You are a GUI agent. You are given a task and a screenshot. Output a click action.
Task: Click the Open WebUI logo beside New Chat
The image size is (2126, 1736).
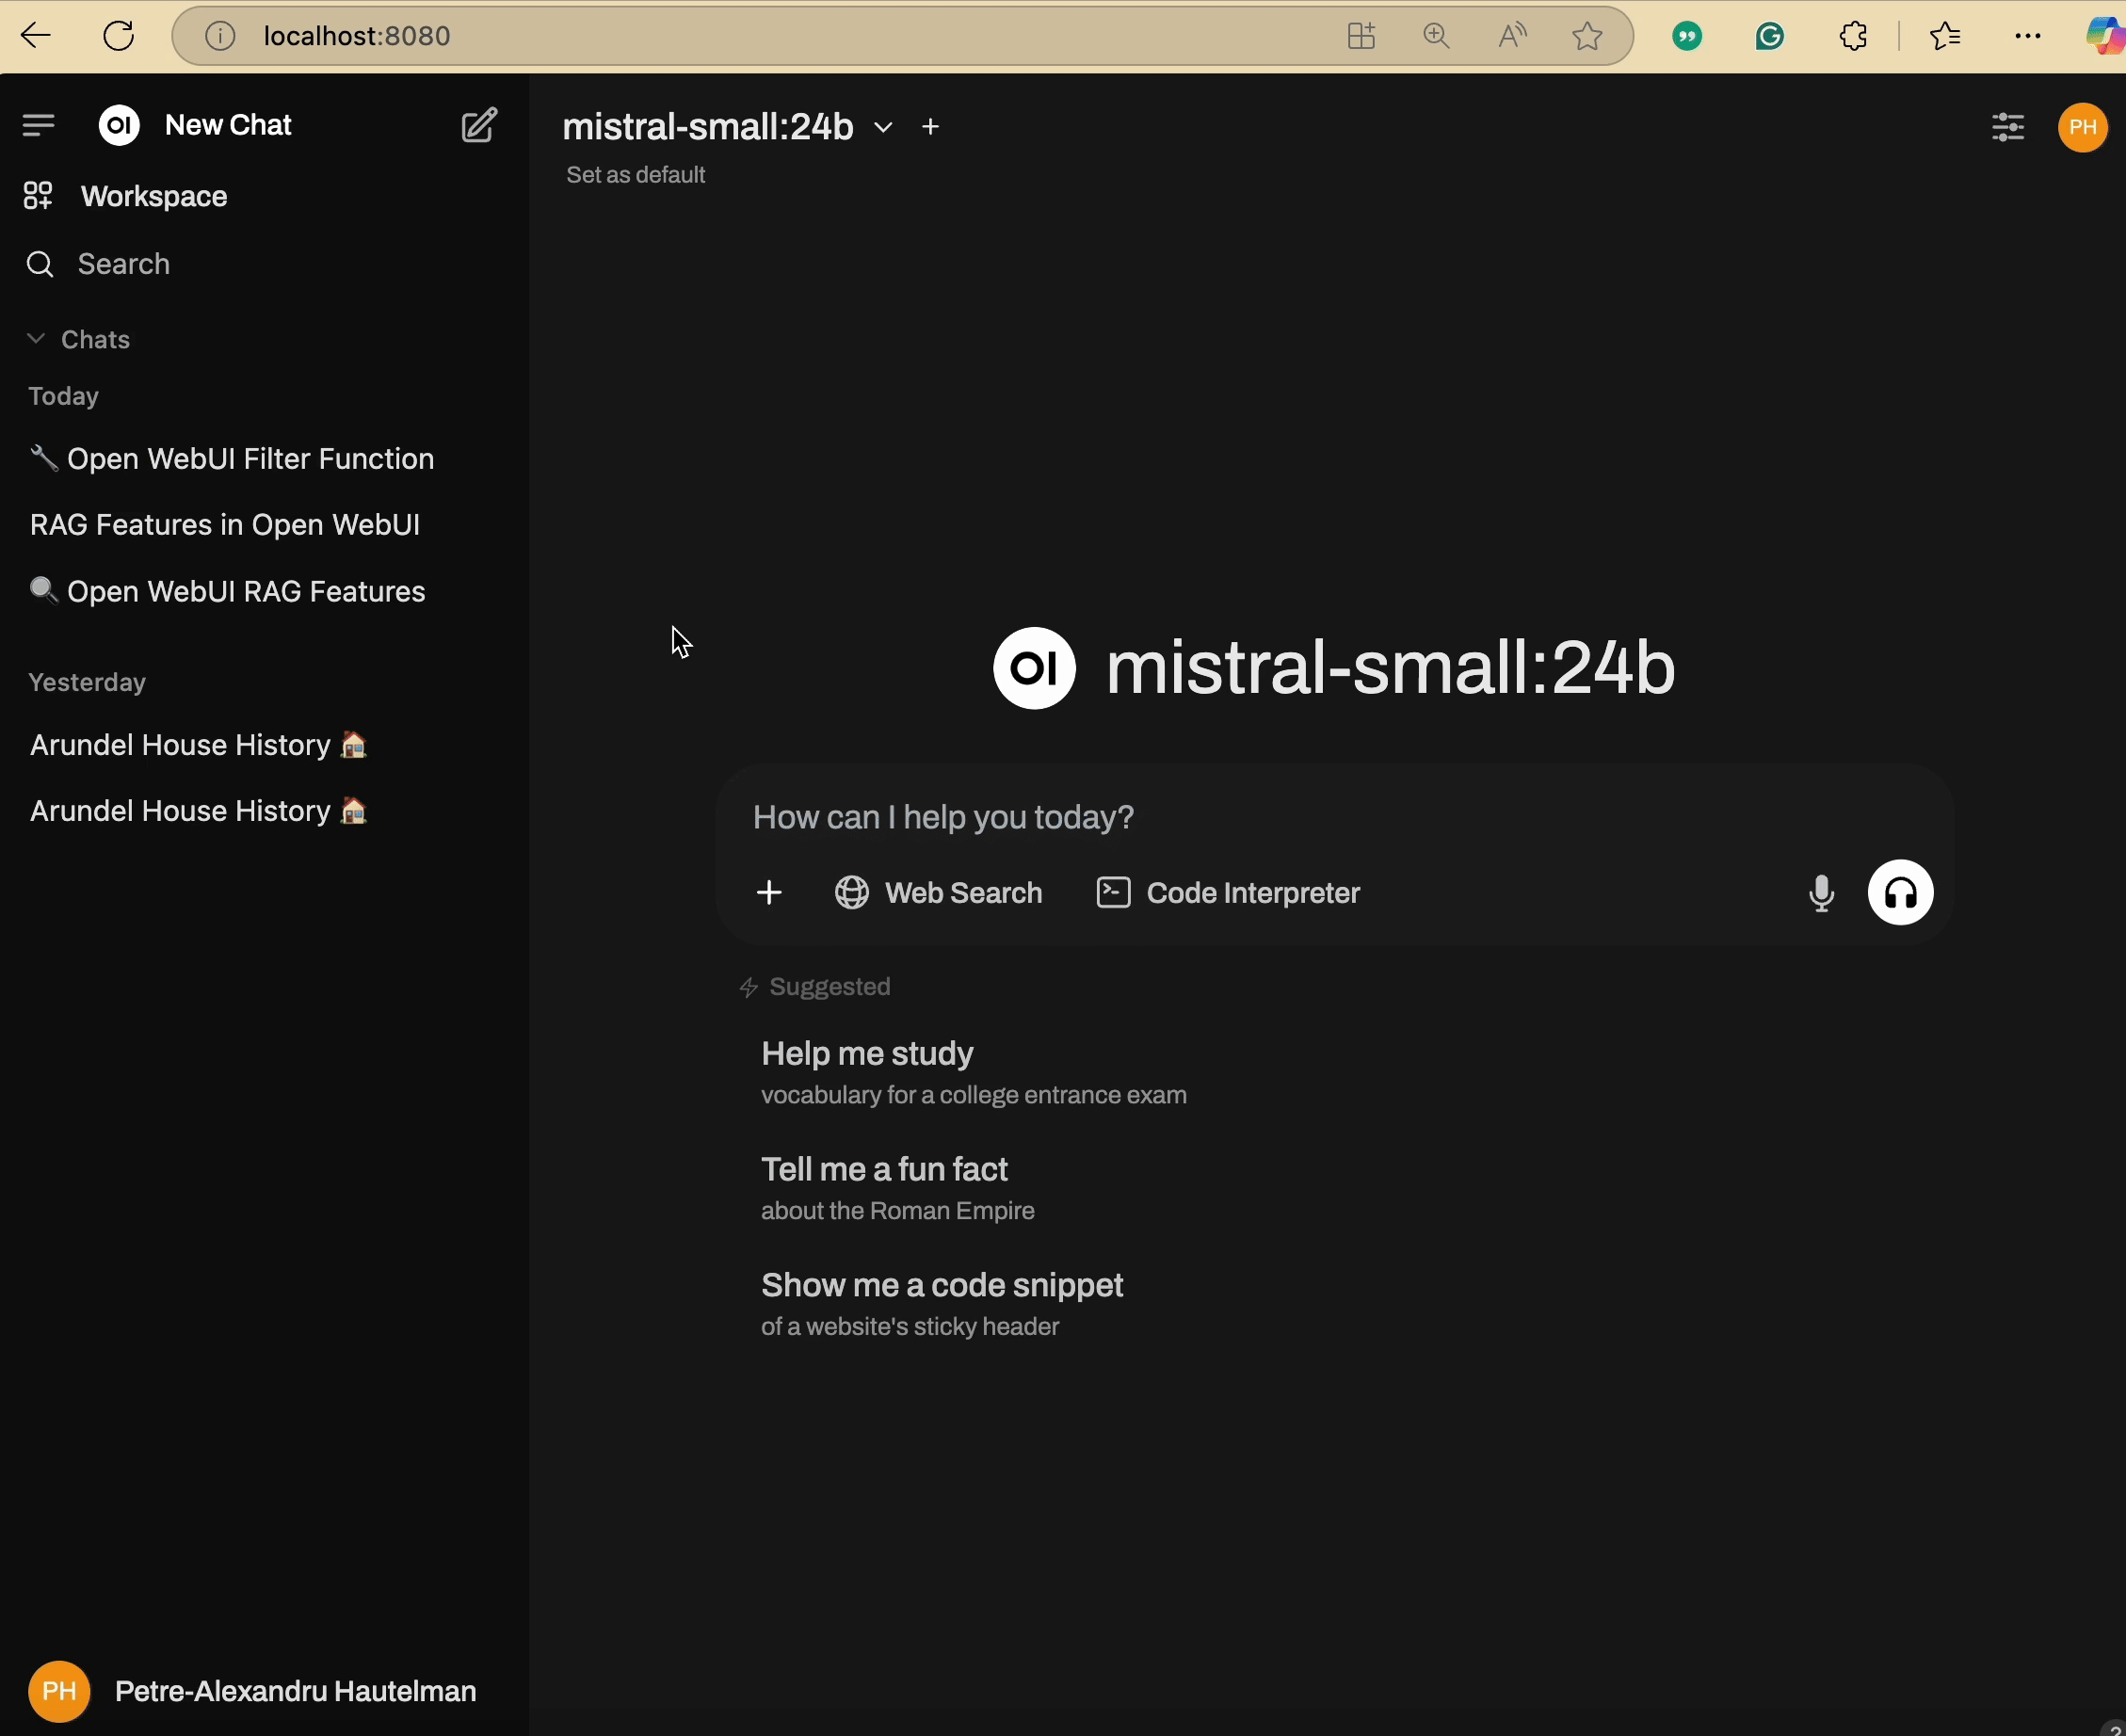pos(119,125)
